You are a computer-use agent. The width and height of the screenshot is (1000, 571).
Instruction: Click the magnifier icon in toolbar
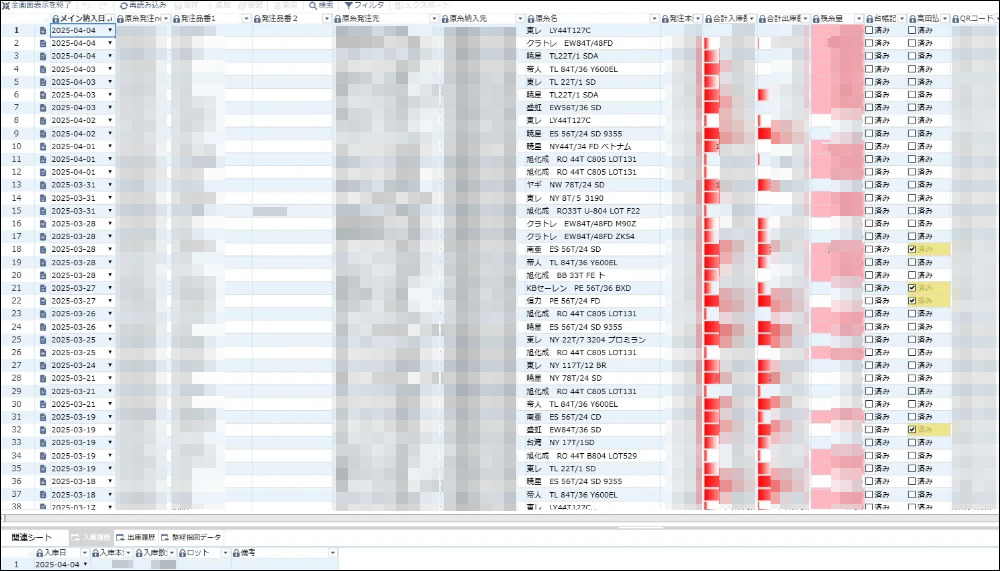[x=313, y=5]
